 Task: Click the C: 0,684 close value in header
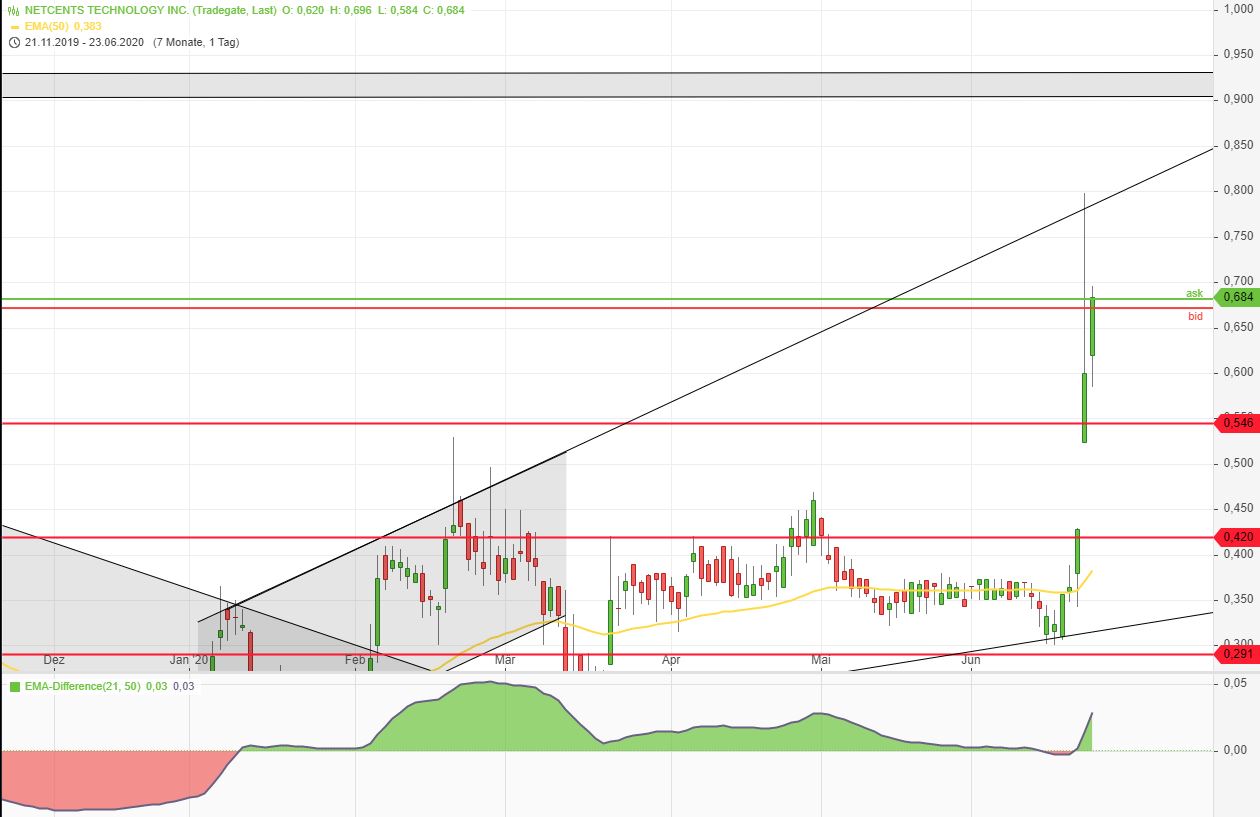442,10
